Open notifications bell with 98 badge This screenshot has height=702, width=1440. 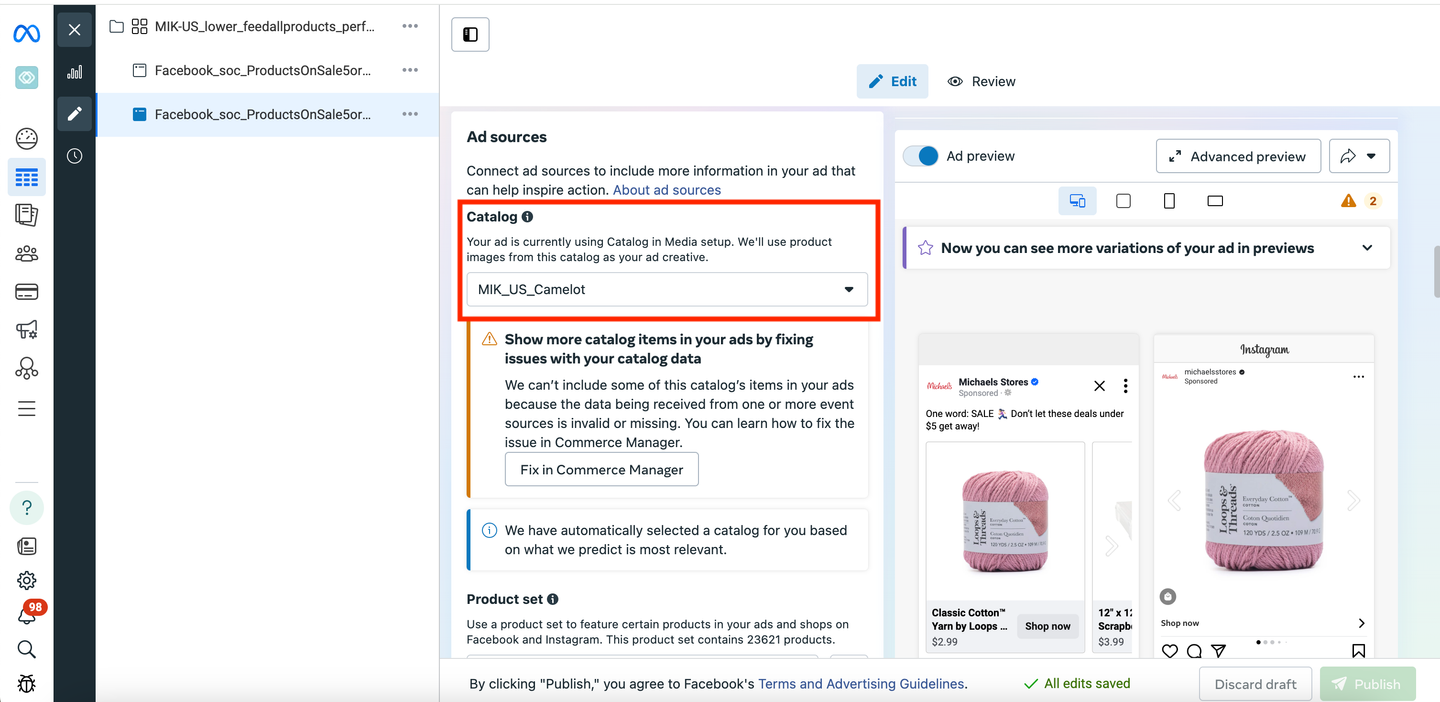[27, 615]
